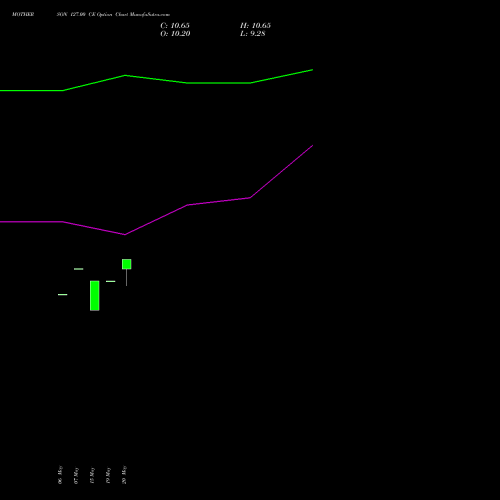Viewport: 500px width, 500px height.
Task: Click the tall green candlestick body
Action: tap(95, 296)
